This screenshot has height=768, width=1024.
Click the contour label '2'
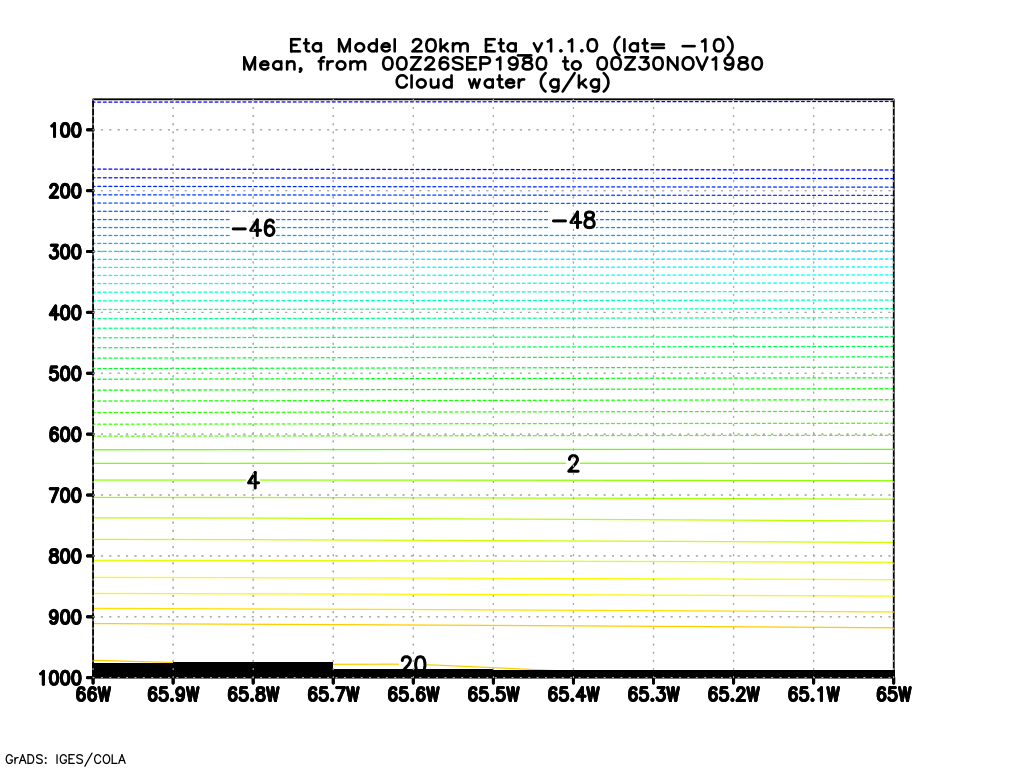point(573,464)
